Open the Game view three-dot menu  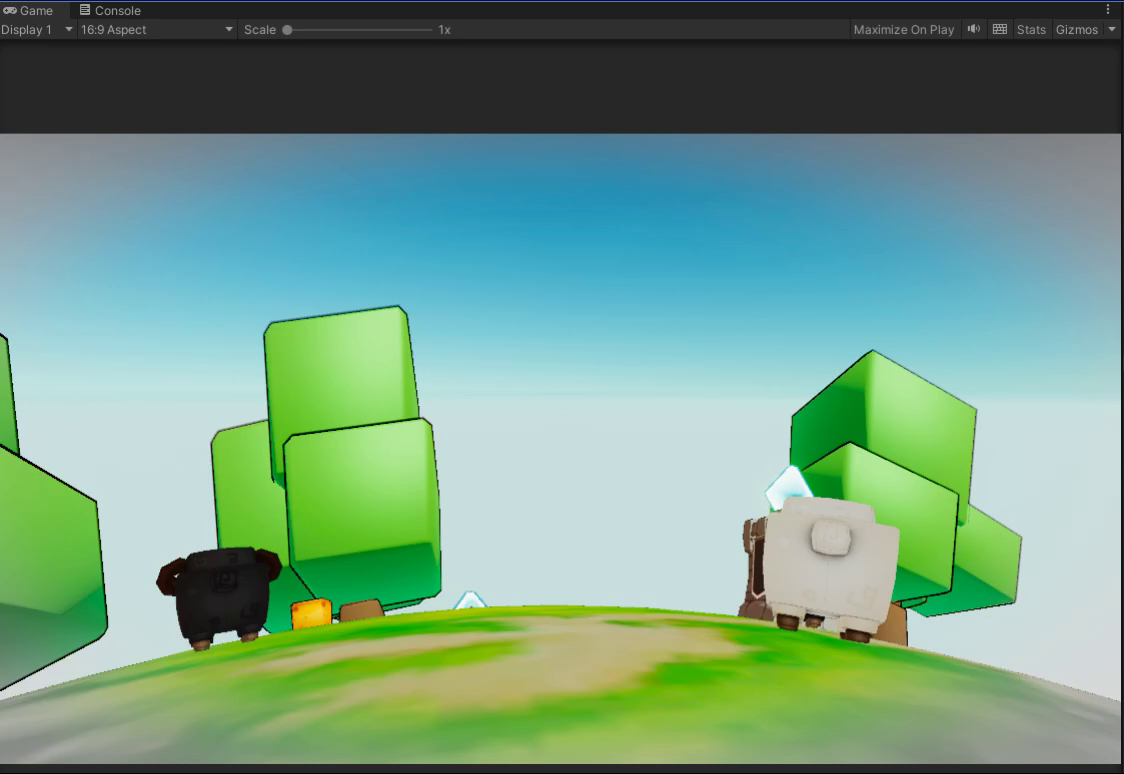click(x=1108, y=10)
